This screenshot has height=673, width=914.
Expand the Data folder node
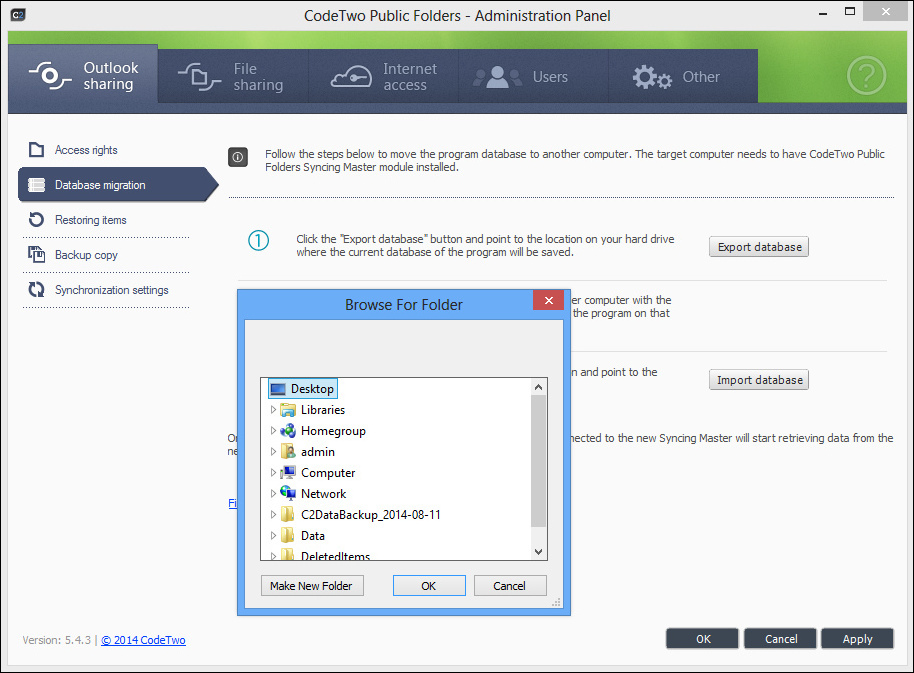pos(273,535)
